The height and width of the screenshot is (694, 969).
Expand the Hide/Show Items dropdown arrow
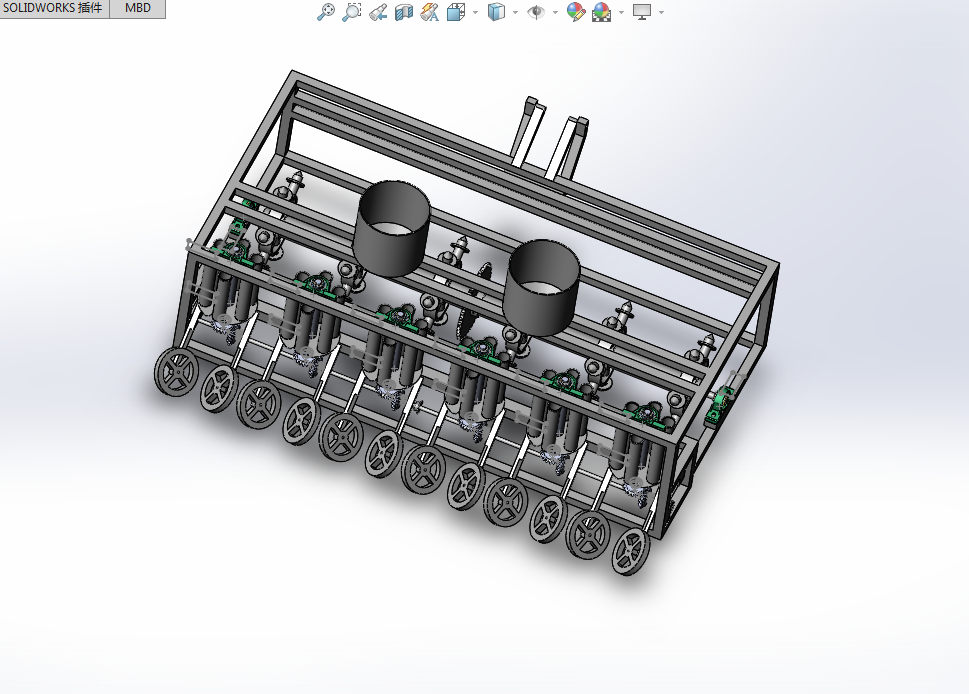(555, 12)
